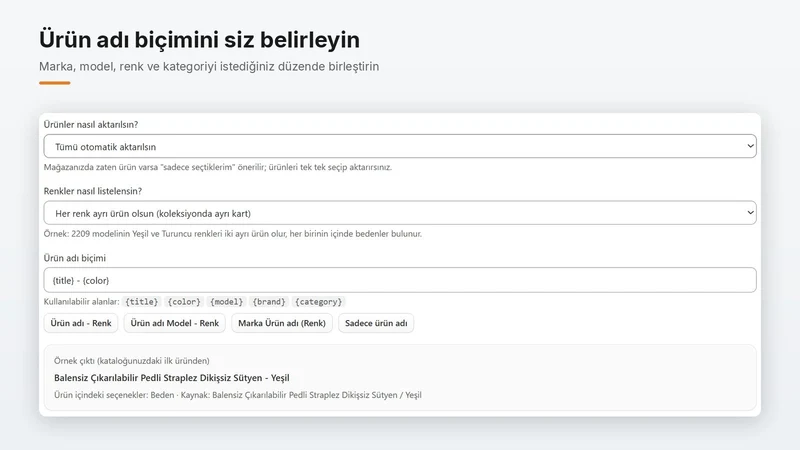This screenshot has width=800, height=450.
Task: Click the 'Renkler nasıl listelensin?' label
Action: [93, 191]
